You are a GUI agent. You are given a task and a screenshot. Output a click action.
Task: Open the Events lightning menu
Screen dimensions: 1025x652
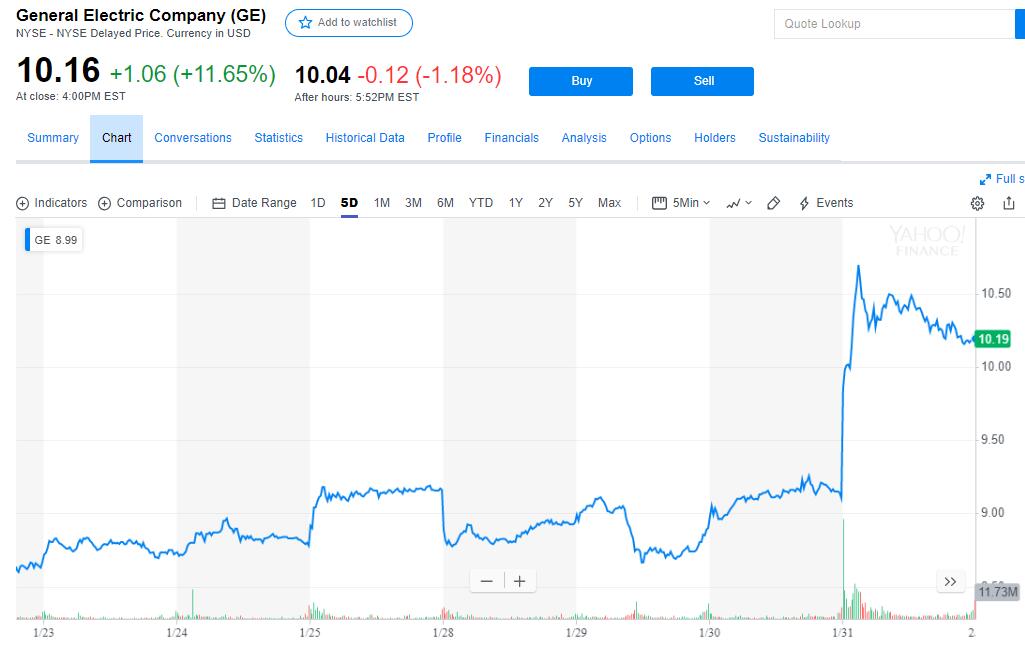pos(826,203)
